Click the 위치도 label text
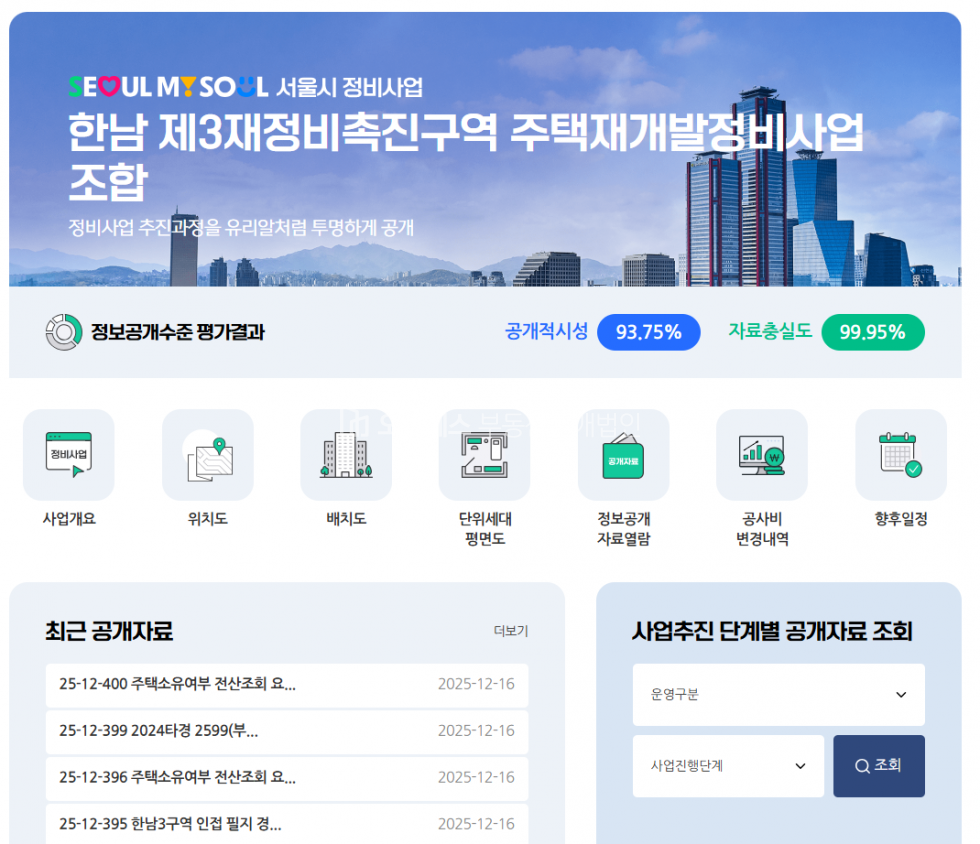Image resolution: width=980 pixels, height=844 pixels. pyautogui.click(x=208, y=519)
